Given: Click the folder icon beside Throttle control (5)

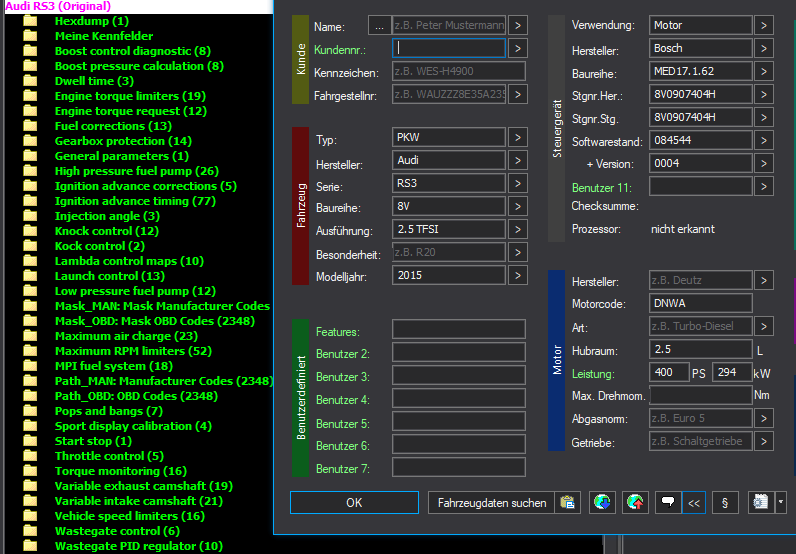Looking at the screenshot, I should tap(30, 456).
